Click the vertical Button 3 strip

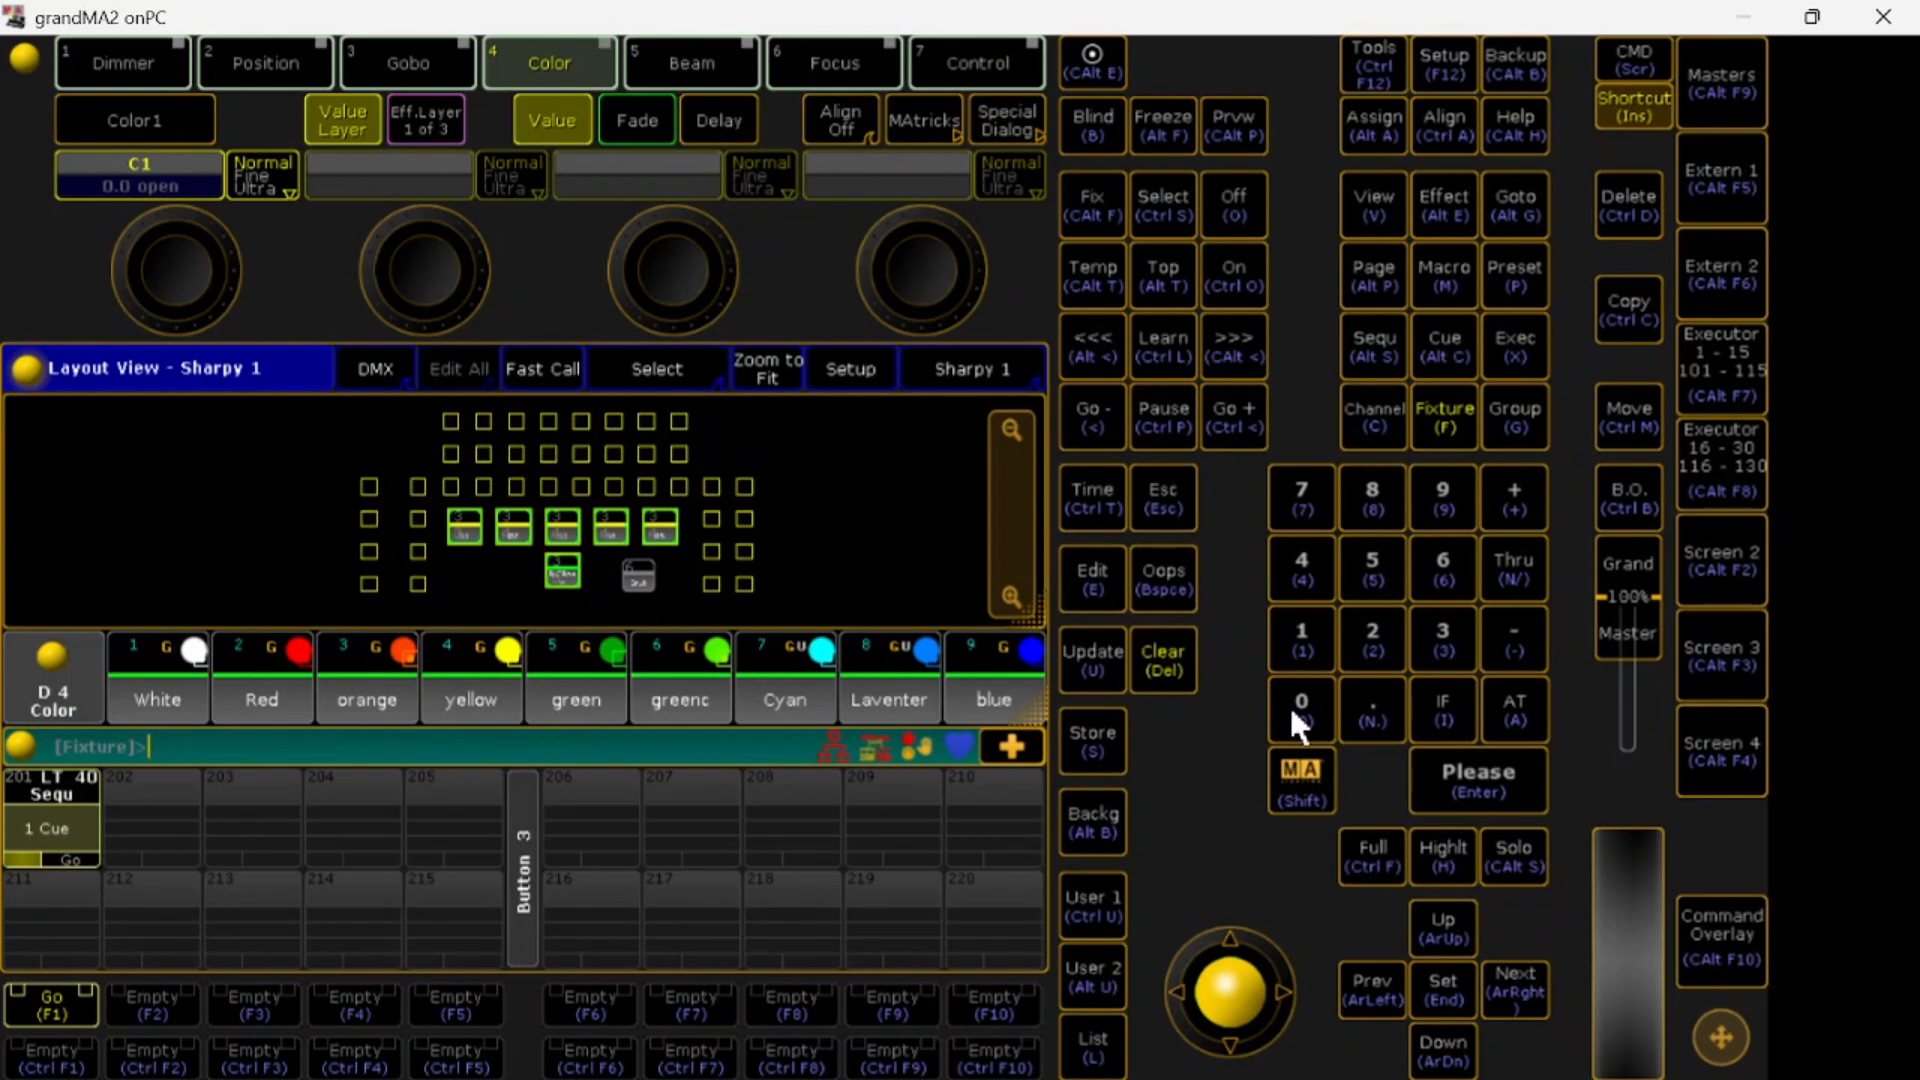[x=523, y=868]
